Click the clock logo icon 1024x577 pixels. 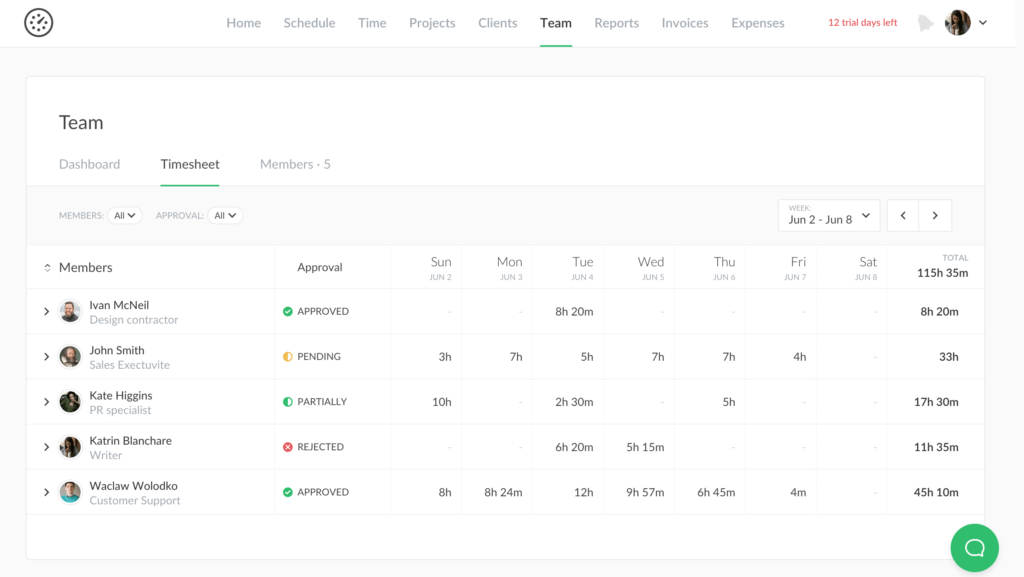[39, 23]
